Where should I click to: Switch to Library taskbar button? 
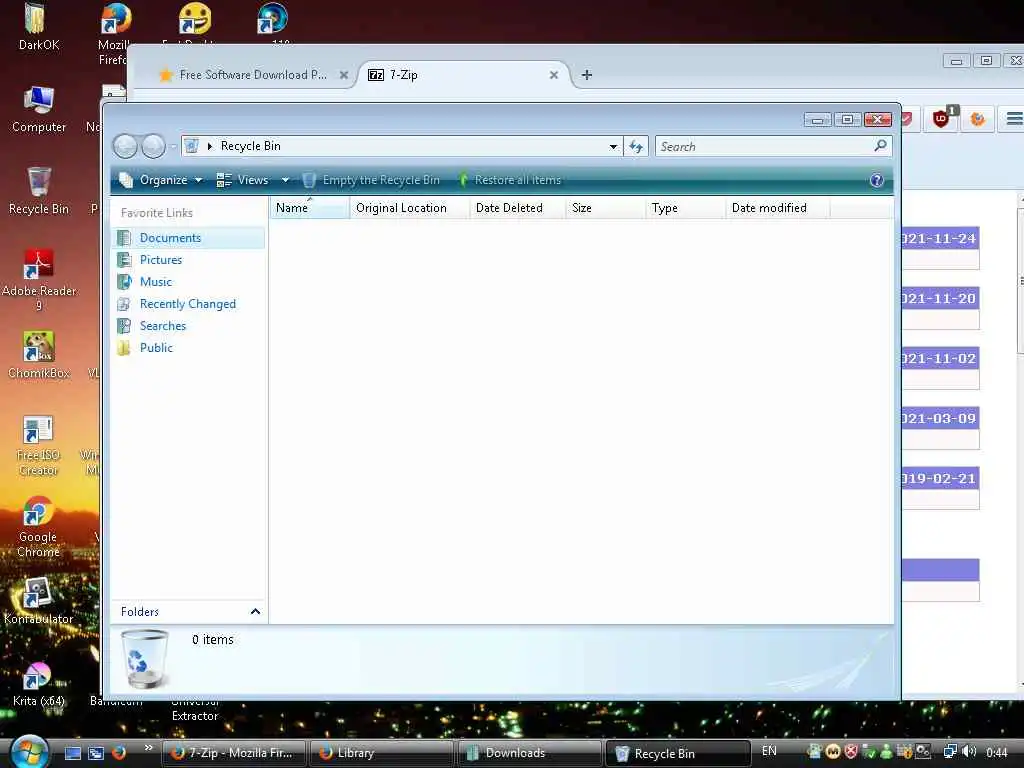(x=381, y=753)
